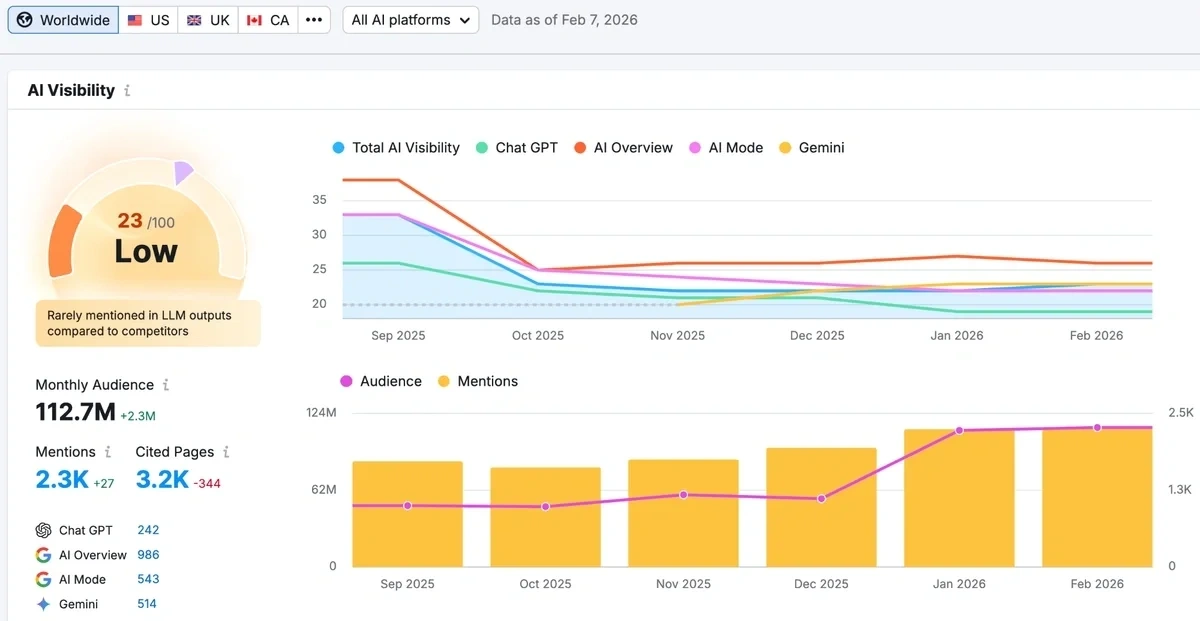This screenshot has width=1200, height=621.
Task: Open the 3.2K Cited Pages value
Action: 162,479
